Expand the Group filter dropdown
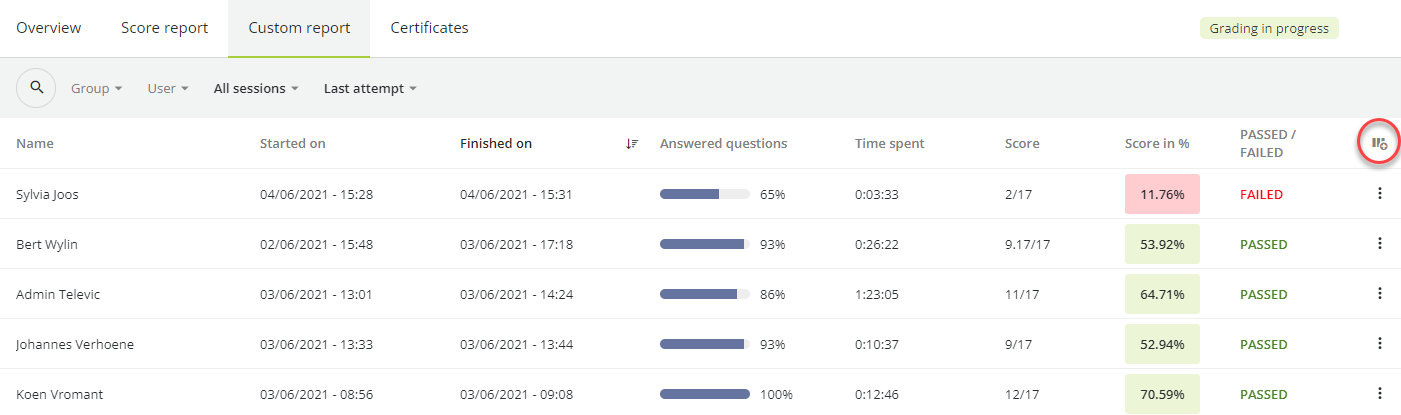Screen dimensions: 1401x415 [96, 88]
